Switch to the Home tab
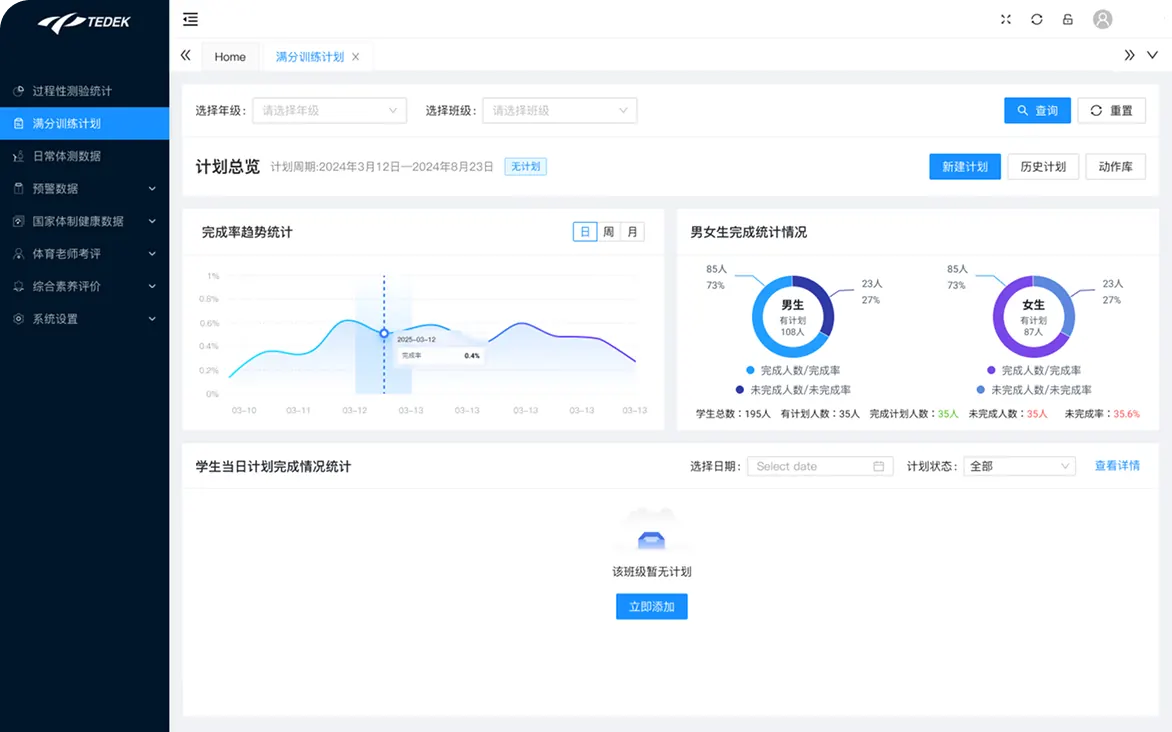1172x732 pixels. click(230, 57)
